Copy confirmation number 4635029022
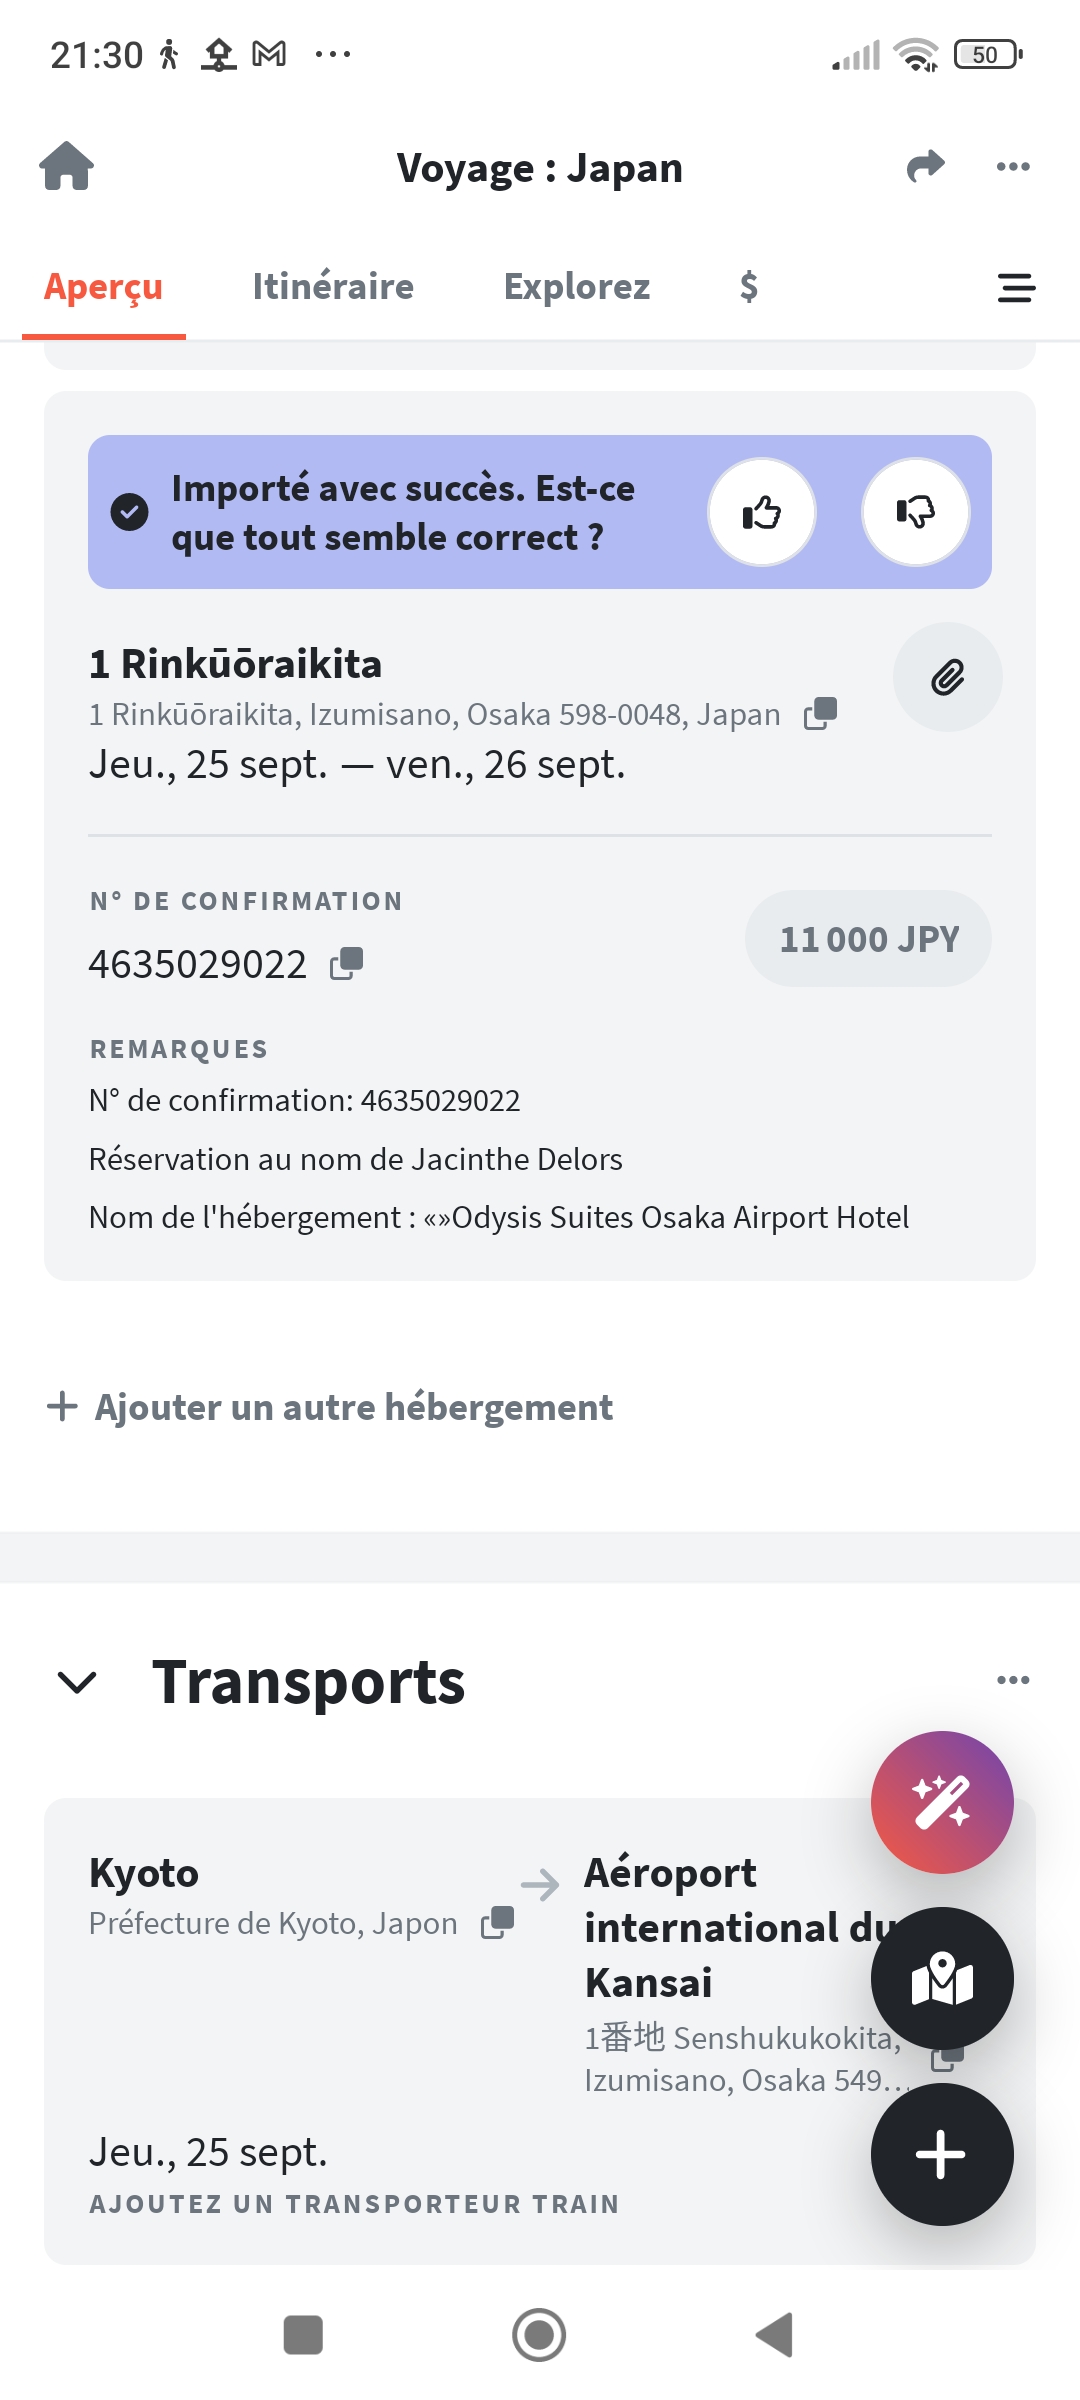 point(347,963)
